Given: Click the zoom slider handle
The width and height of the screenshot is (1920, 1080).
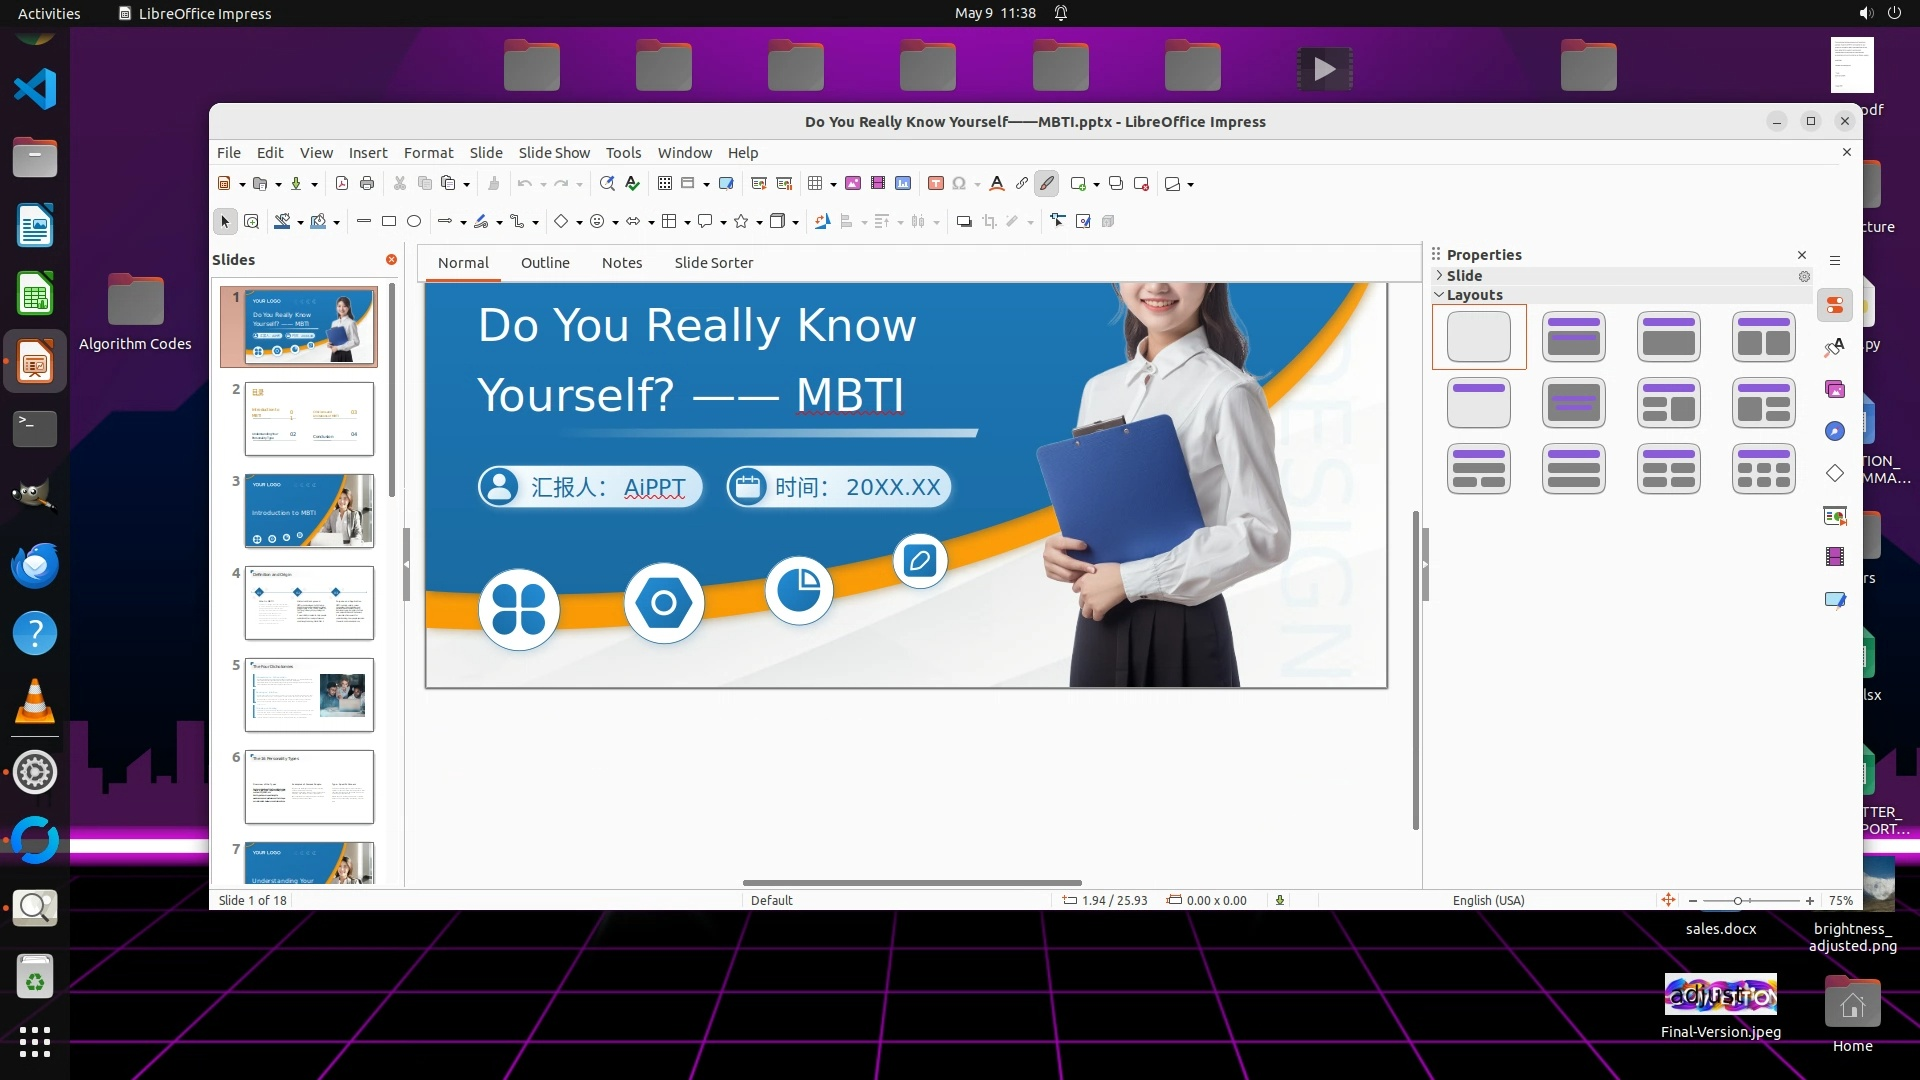Looking at the screenshot, I should pyautogui.click(x=1738, y=901).
